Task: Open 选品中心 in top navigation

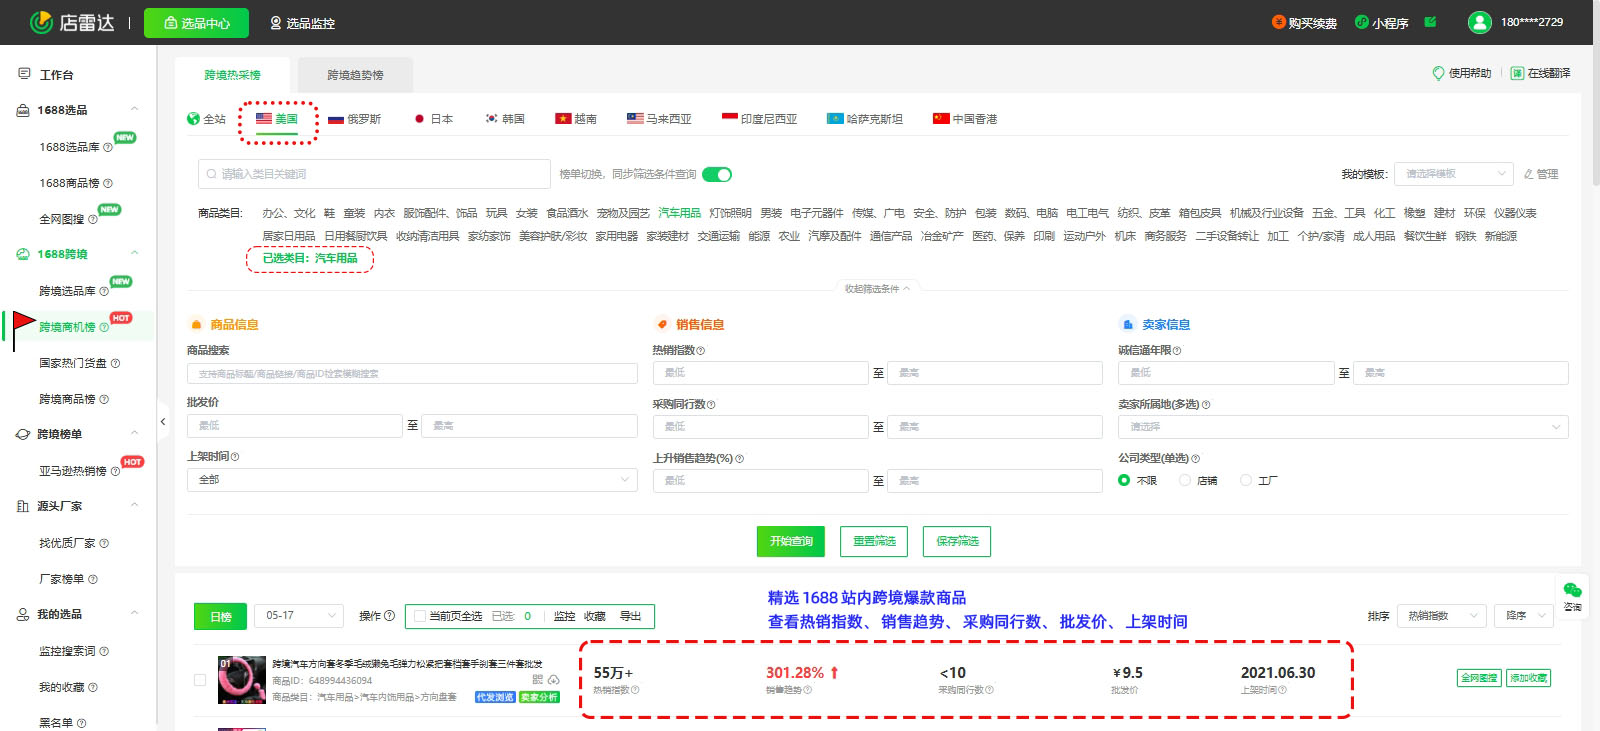Action: click(x=196, y=23)
